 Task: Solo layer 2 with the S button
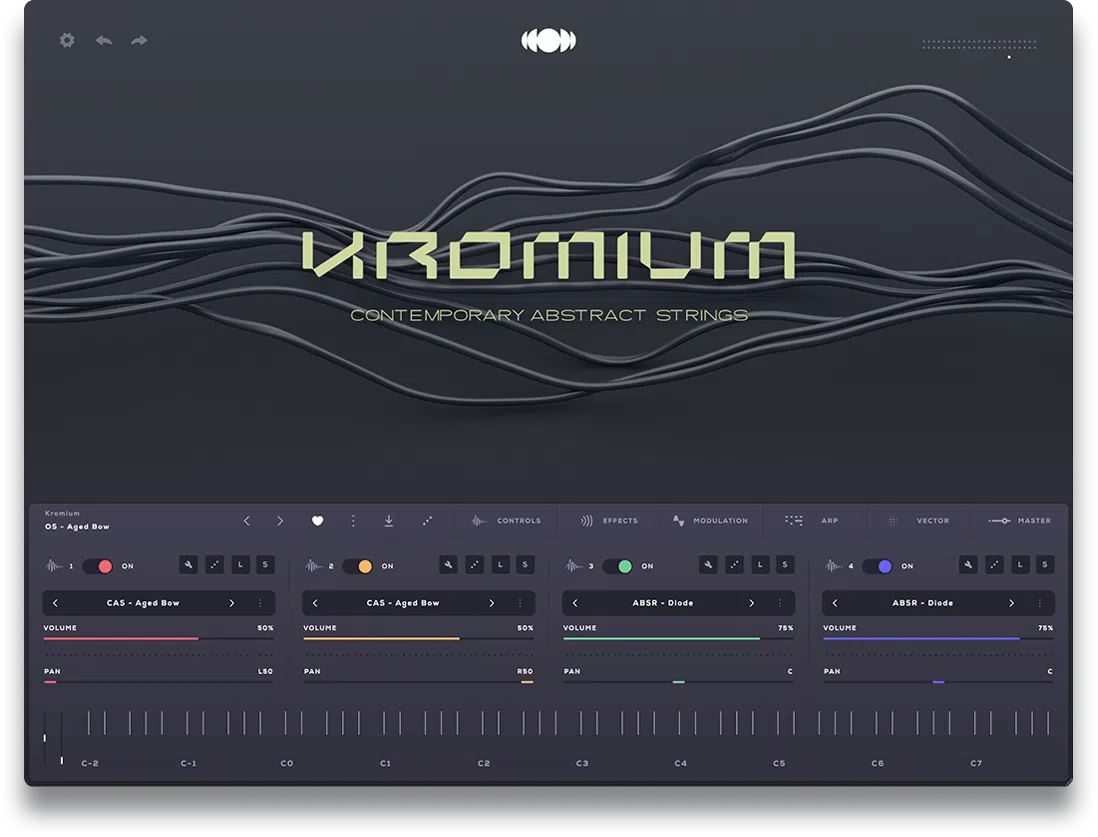(x=525, y=564)
